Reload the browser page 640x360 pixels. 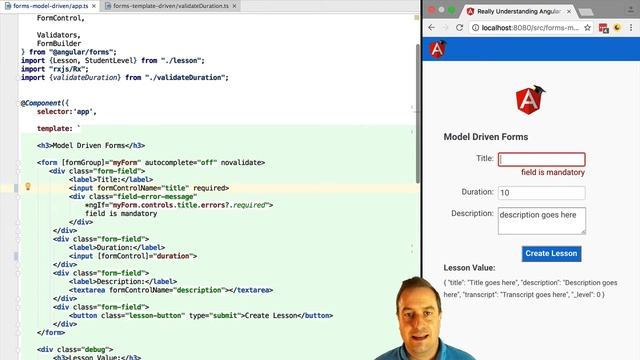(460, 28)
